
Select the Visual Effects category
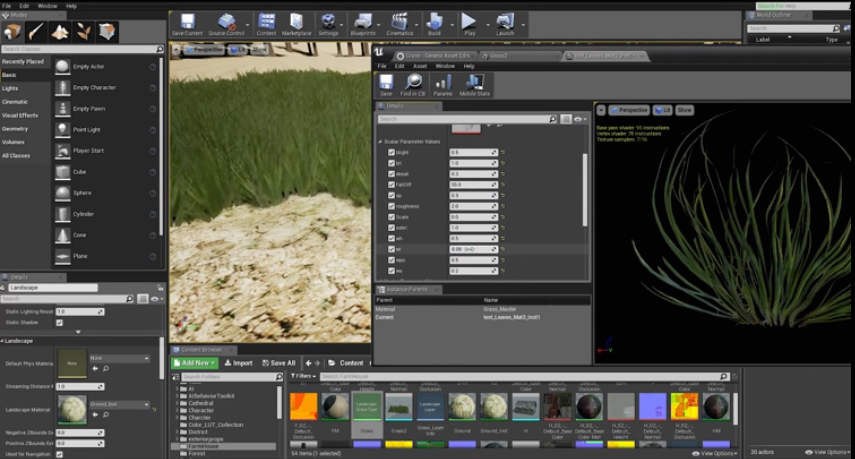pyautogui.click(x=20, y=116)
